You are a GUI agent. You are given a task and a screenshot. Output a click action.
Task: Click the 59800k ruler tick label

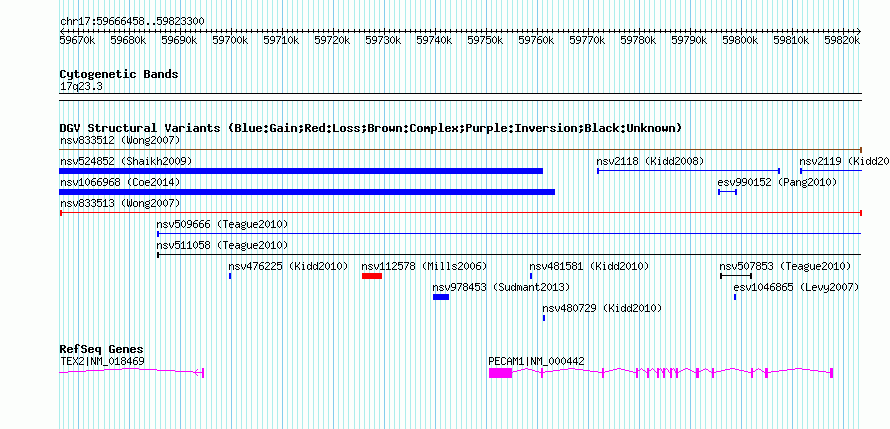click(740, 40)
